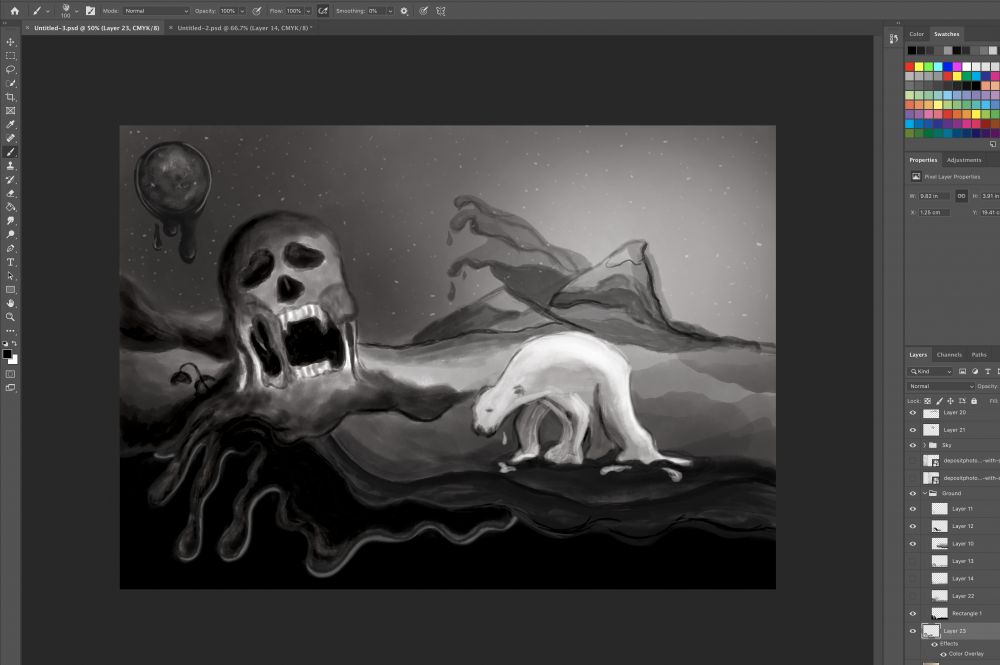Open the Adjustments panel tab

pos(964,160)
